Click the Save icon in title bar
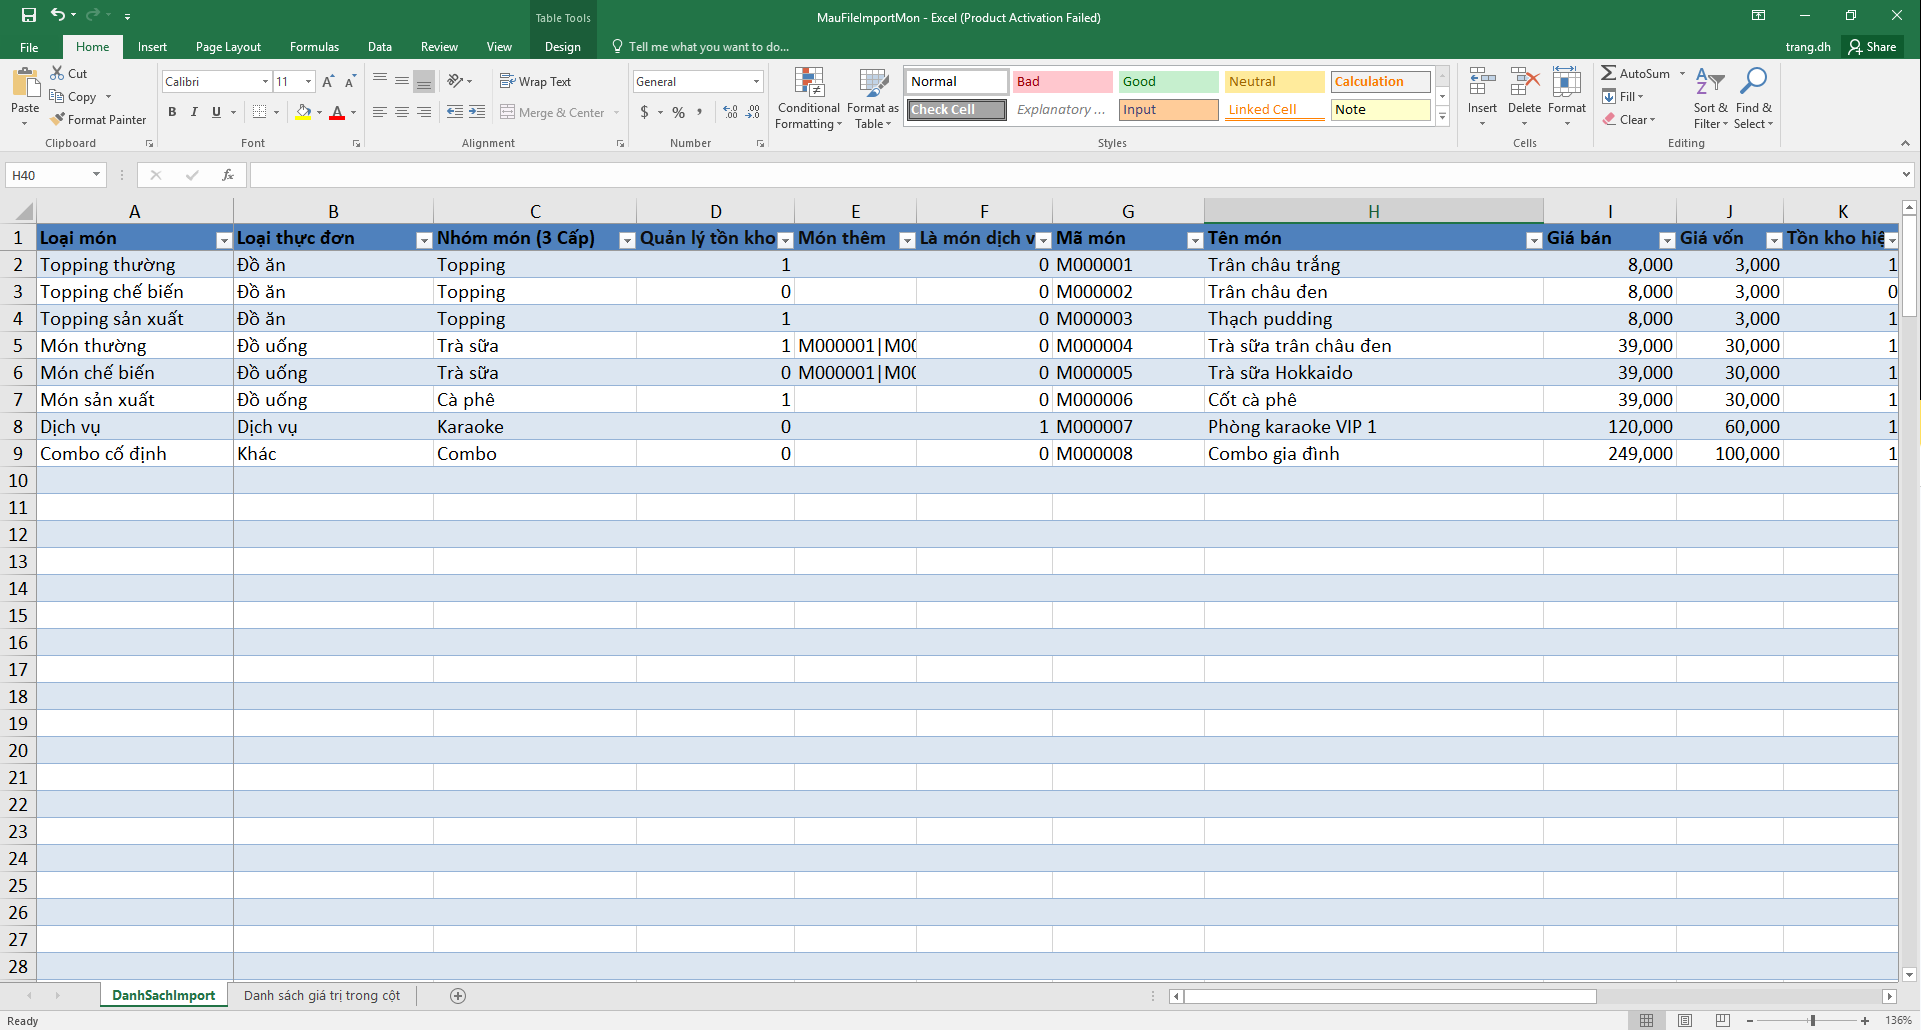This screenshot has width=1921, height=1030. 28,15
